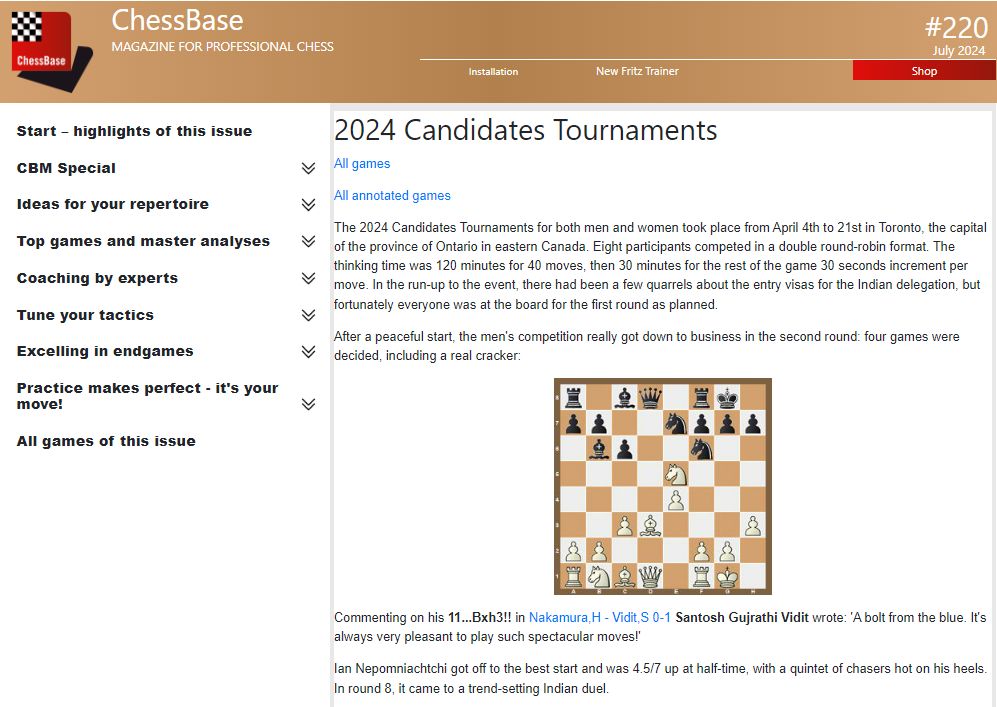The height and width of the screenshot is (707, 997).
Task: Expand Ideas for your repertoire chevron
Action: coord(308,205)
